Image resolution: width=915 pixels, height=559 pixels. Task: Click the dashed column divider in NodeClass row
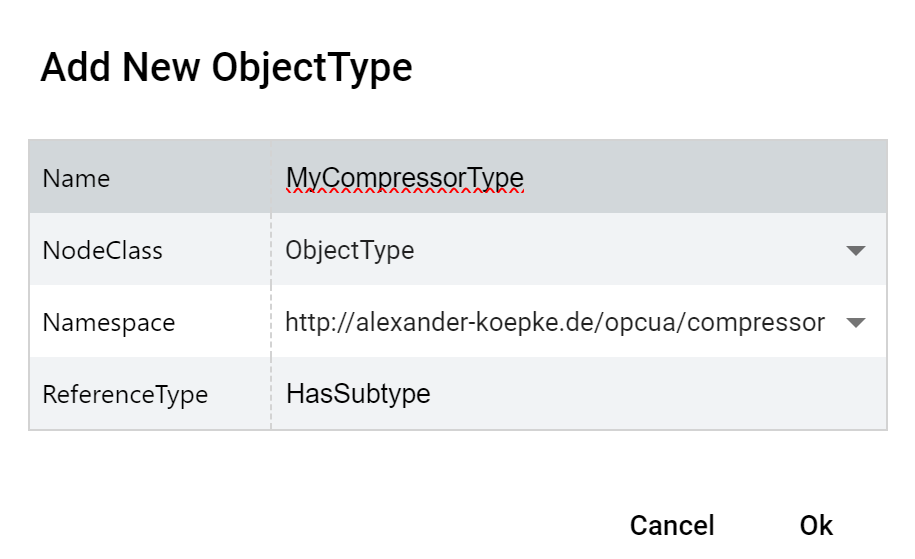[x=271, y=249]
